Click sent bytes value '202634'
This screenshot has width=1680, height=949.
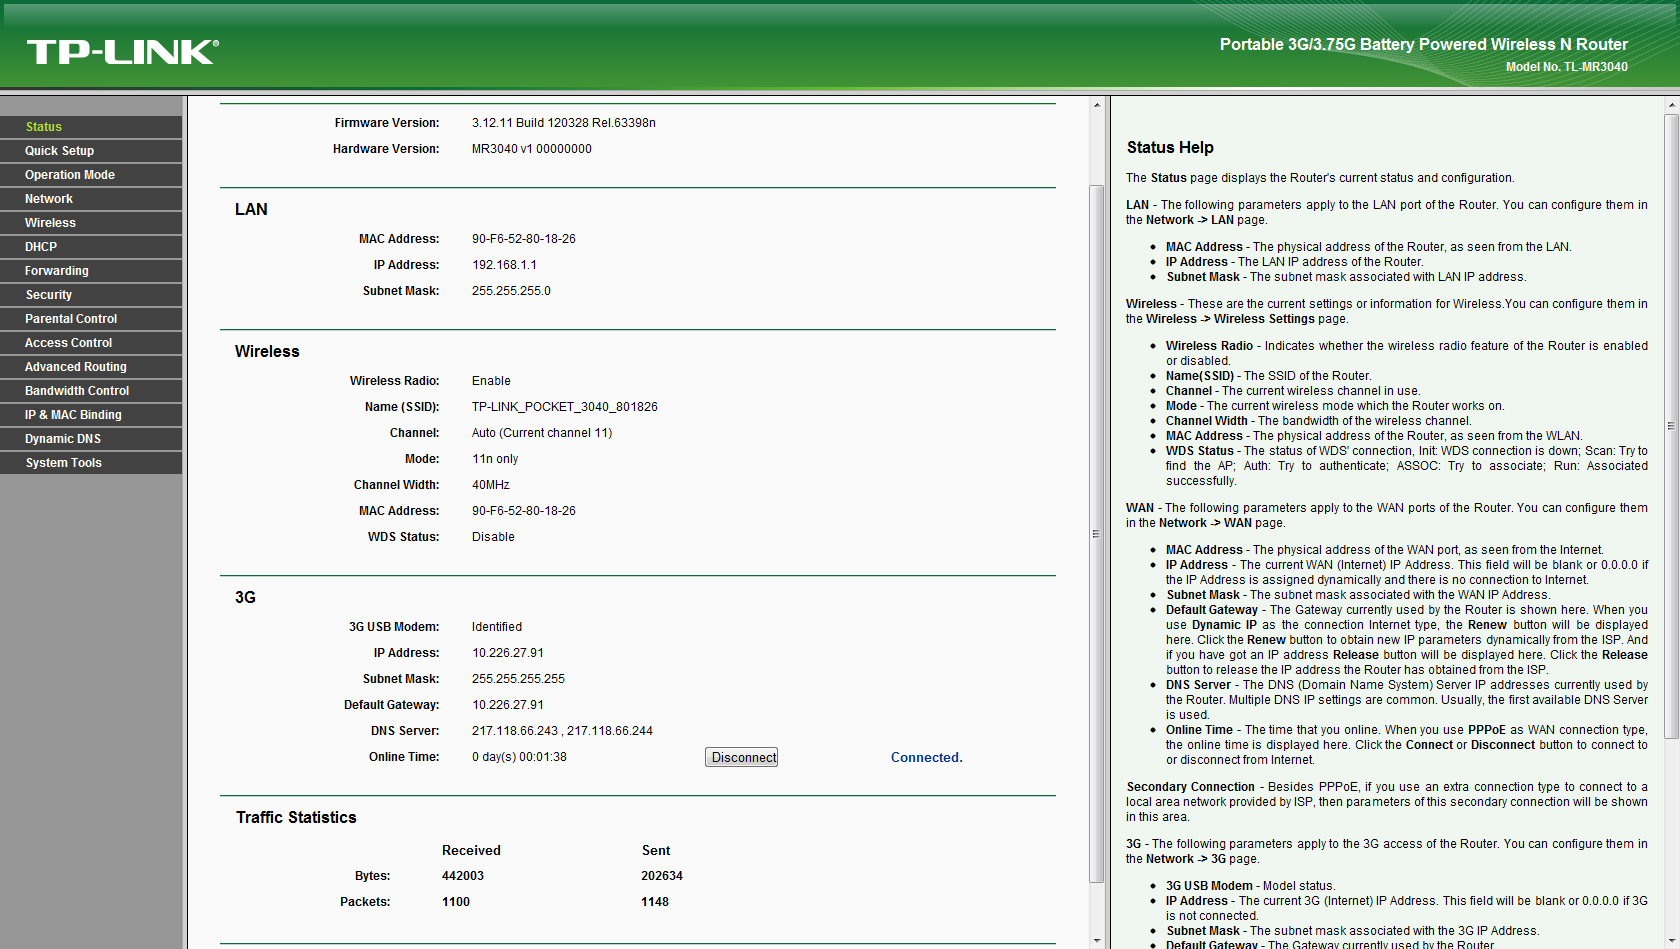point(662,876)
